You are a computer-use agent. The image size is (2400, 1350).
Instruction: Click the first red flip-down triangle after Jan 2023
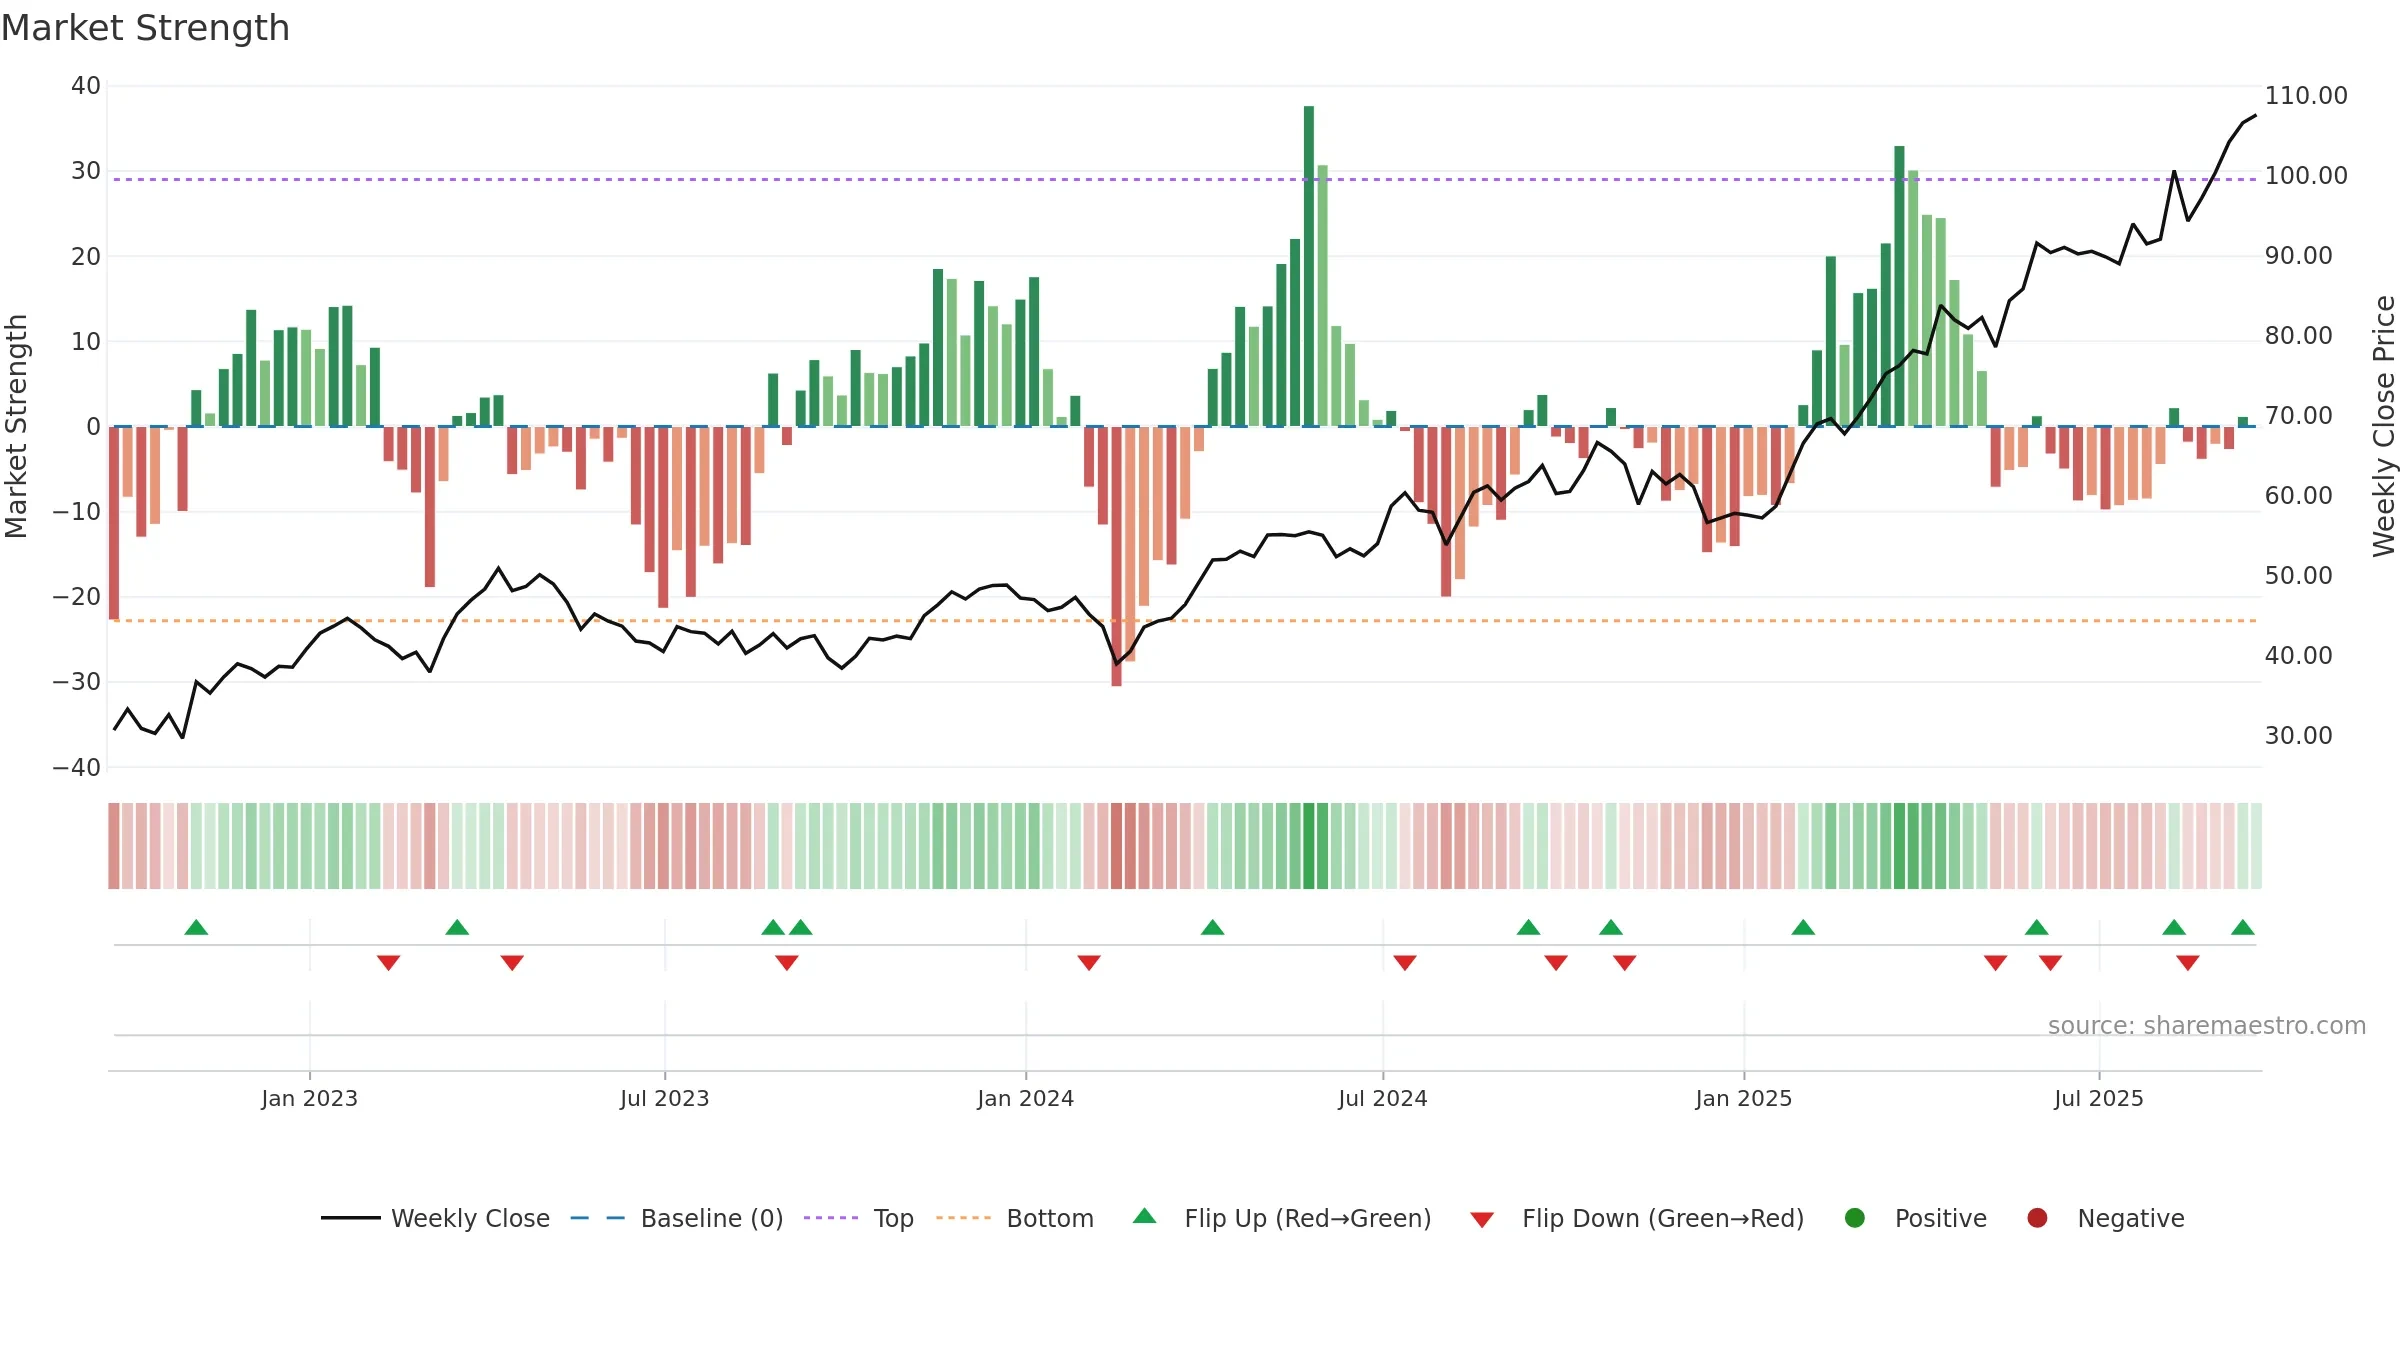[389, 962]
